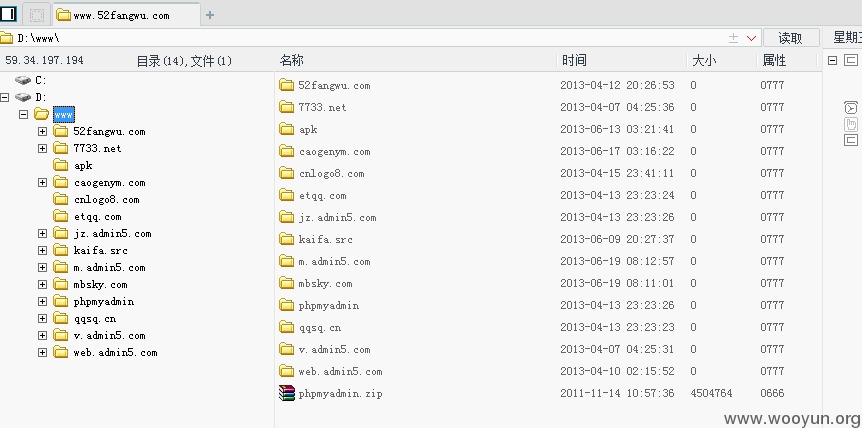Expand caogenym.com in the tree

pyautogui.click(x=42, y=182)
